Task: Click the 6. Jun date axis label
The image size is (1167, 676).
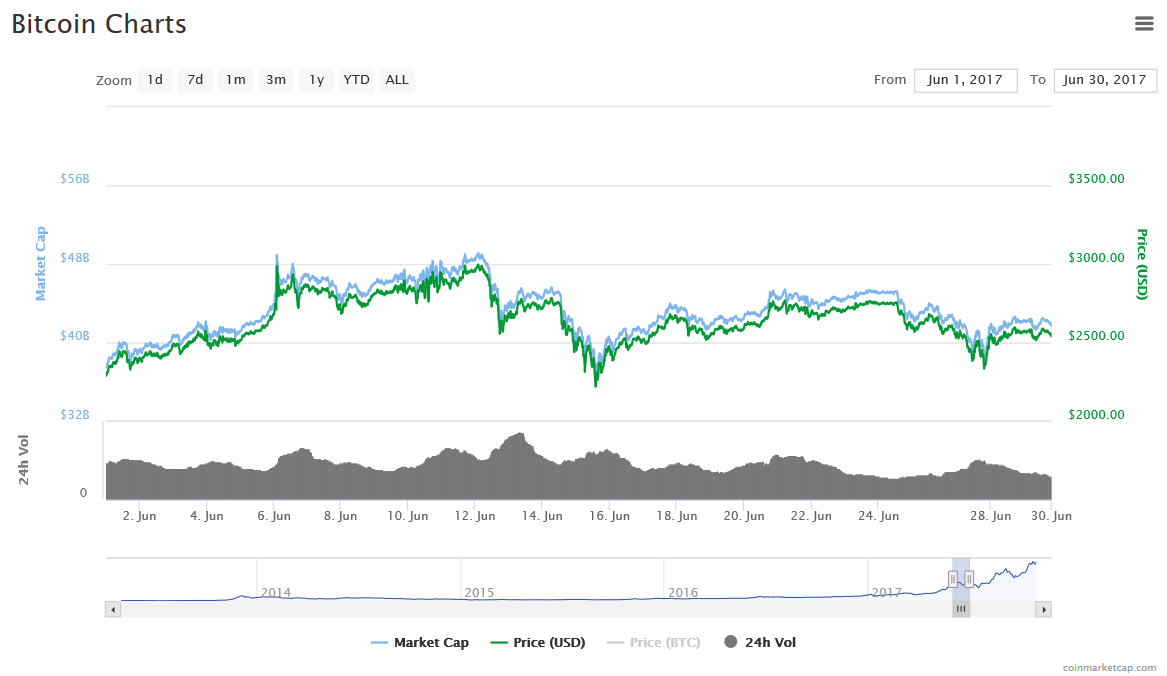Action: click(x=274, y=516)
